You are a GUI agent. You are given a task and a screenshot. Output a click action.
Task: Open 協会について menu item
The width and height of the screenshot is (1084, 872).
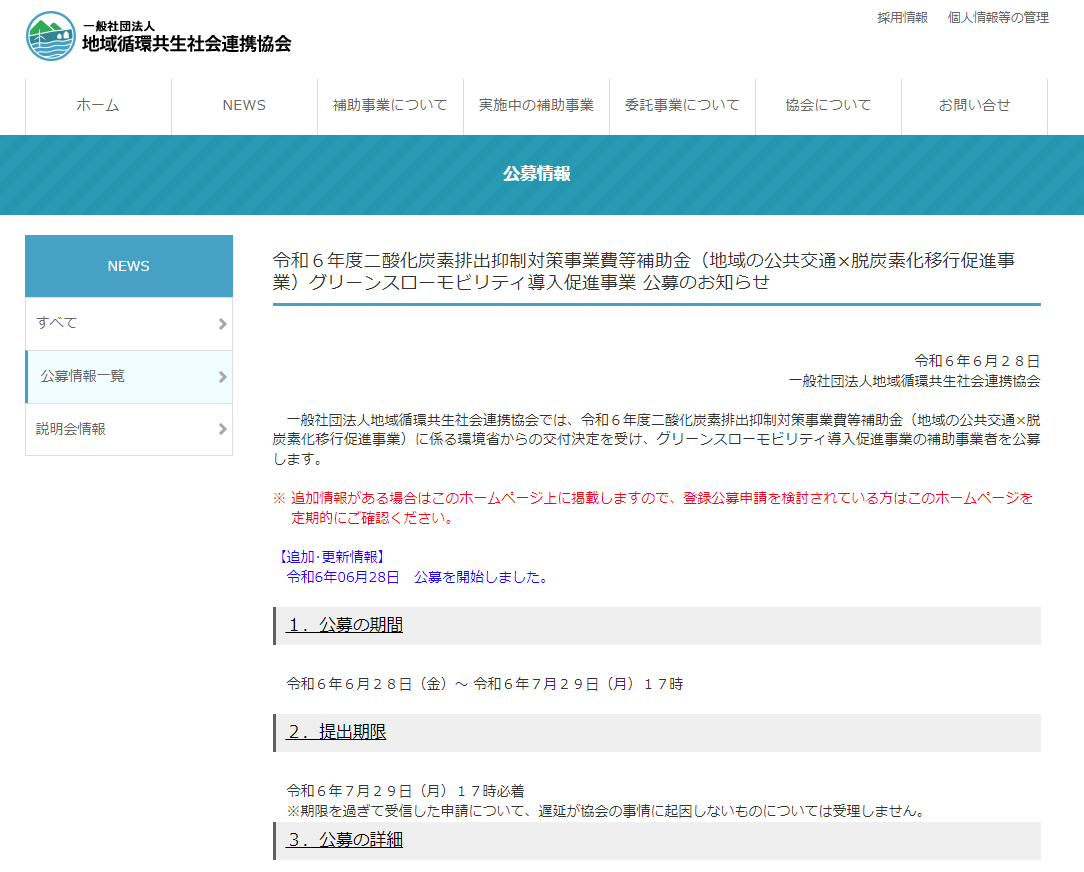[x=828, y=105]
